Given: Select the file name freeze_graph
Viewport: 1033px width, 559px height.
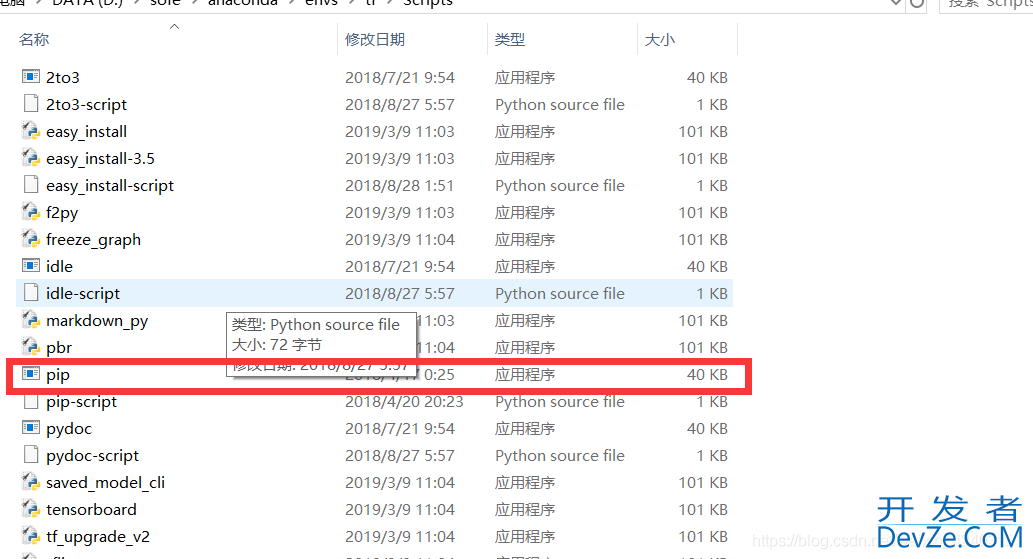Looking at the screenshot, I should pyautogui.click(x=94, y=240).
